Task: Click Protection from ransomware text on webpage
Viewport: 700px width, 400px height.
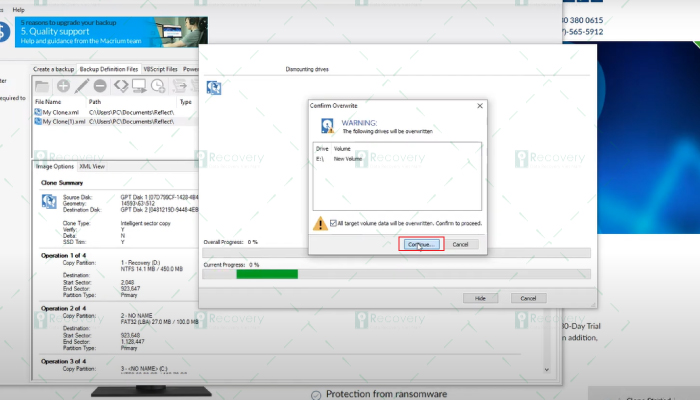Action: (387, 394)
